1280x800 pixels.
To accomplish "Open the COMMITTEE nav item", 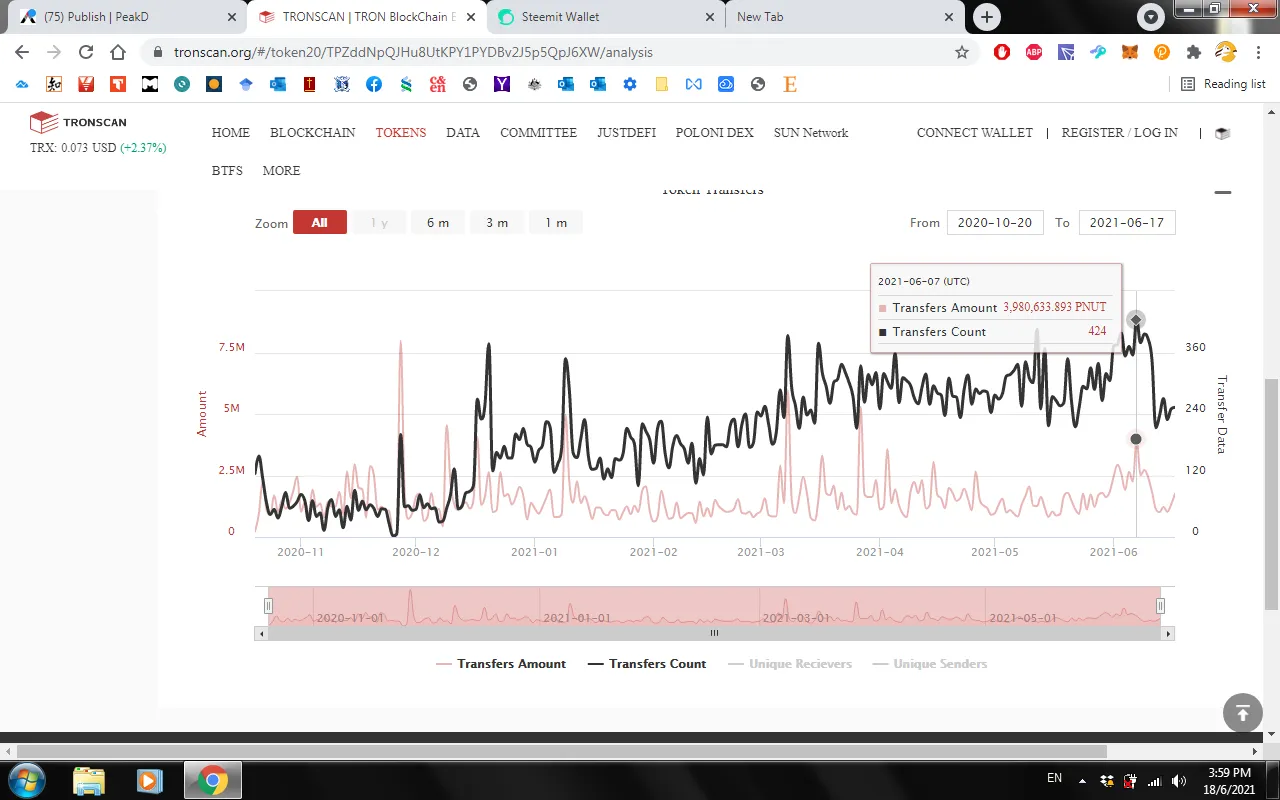I will (538, 133).
